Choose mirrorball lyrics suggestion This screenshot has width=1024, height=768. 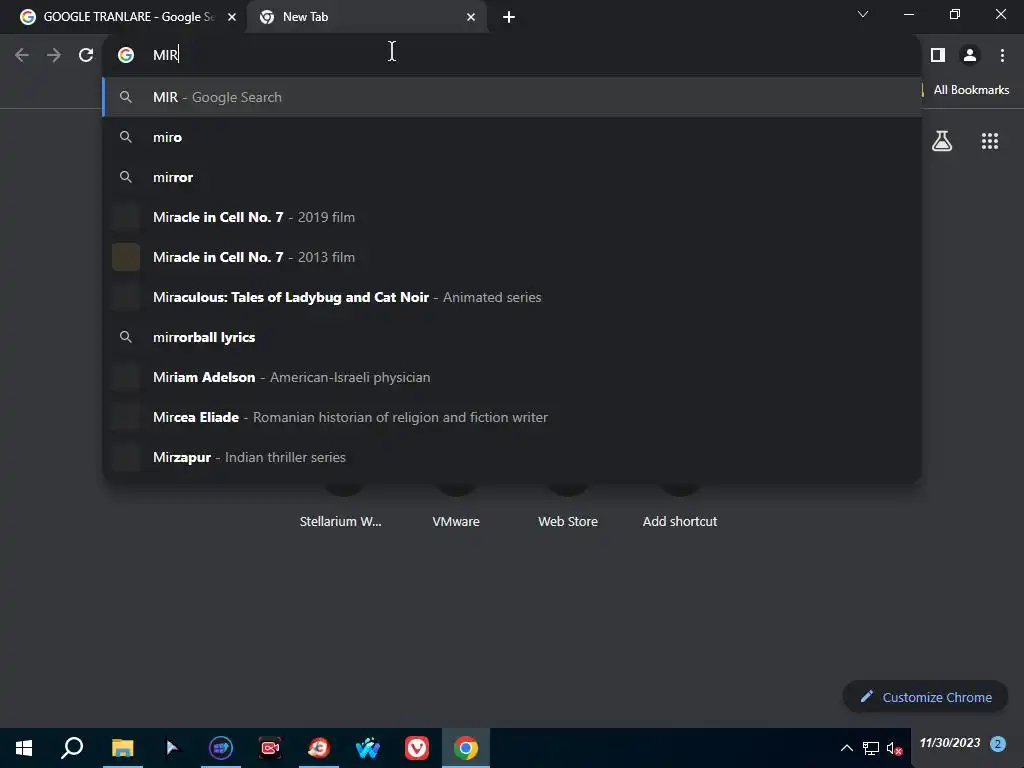pyautogui.click(x=512, y=337)
